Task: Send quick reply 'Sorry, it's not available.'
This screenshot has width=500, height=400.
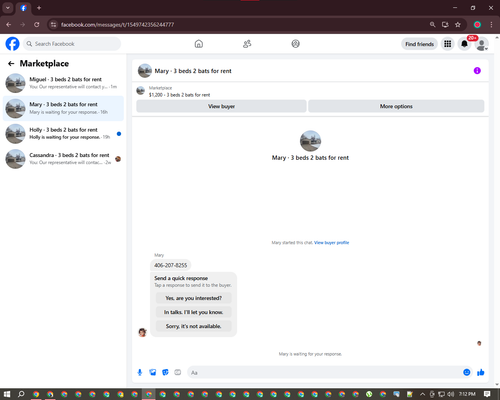Action: point(193,326)
